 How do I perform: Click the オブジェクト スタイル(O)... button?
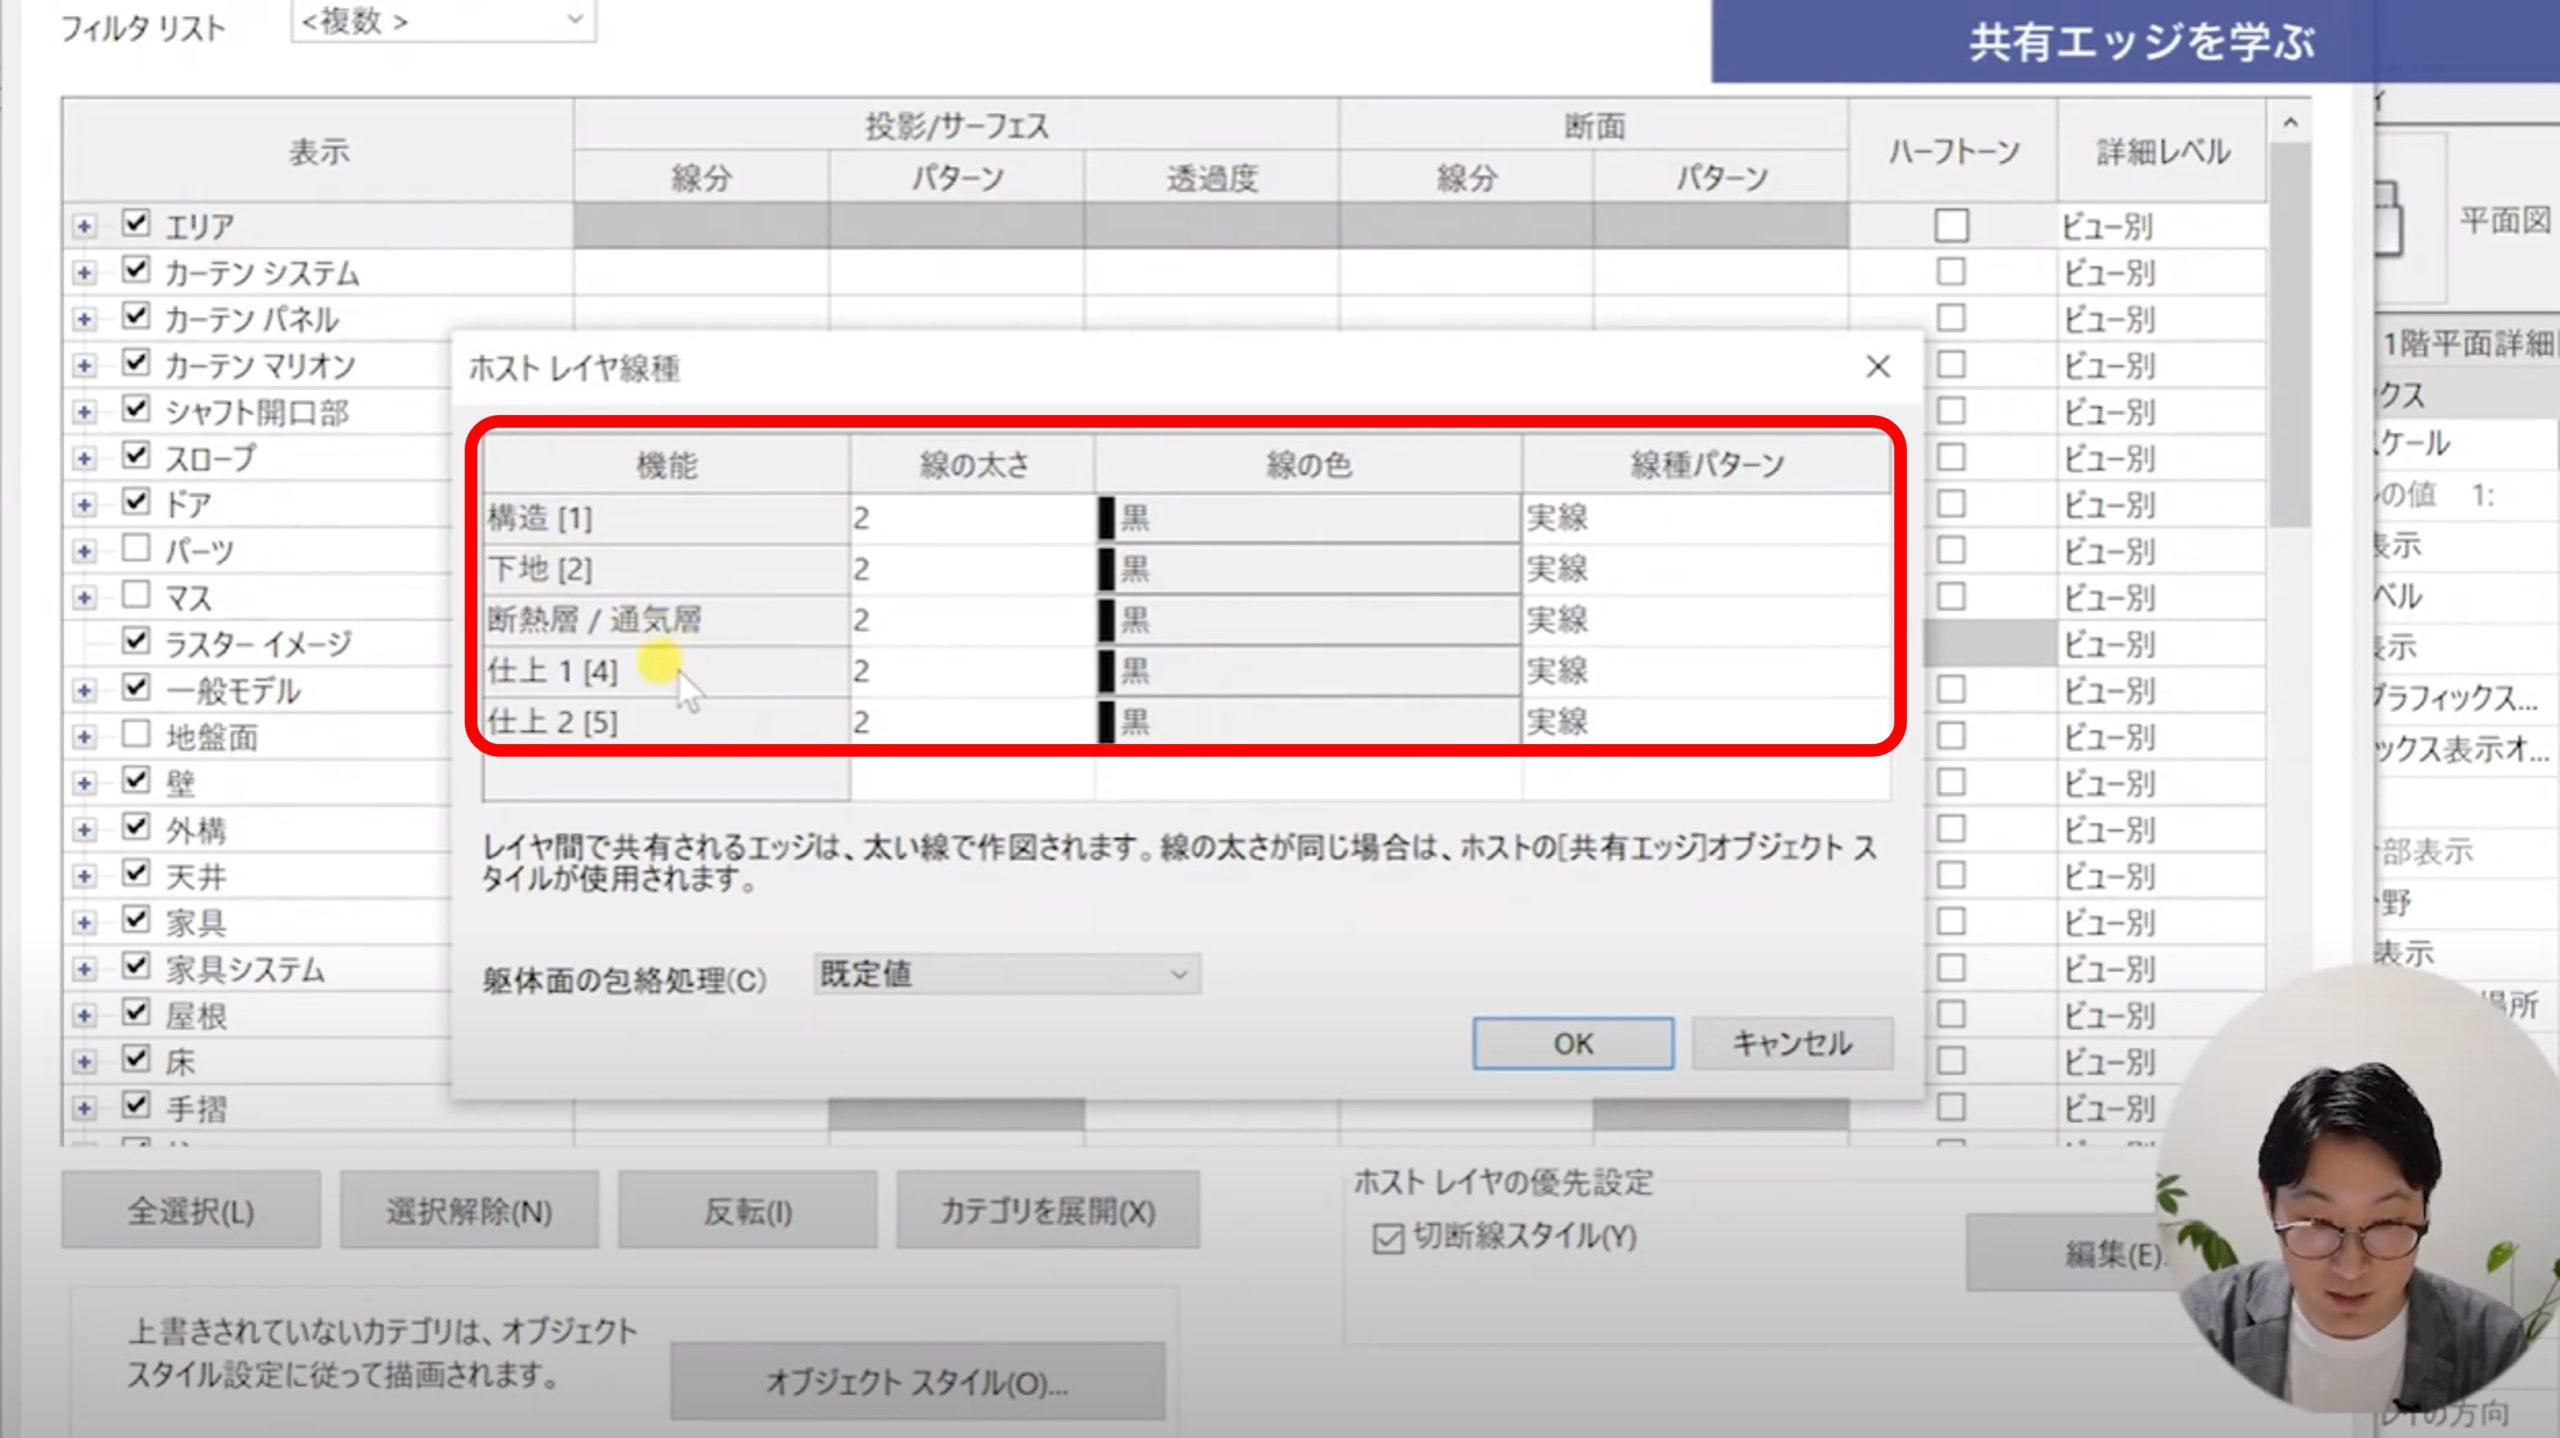pyautogui.click(x=917, y=1382)
